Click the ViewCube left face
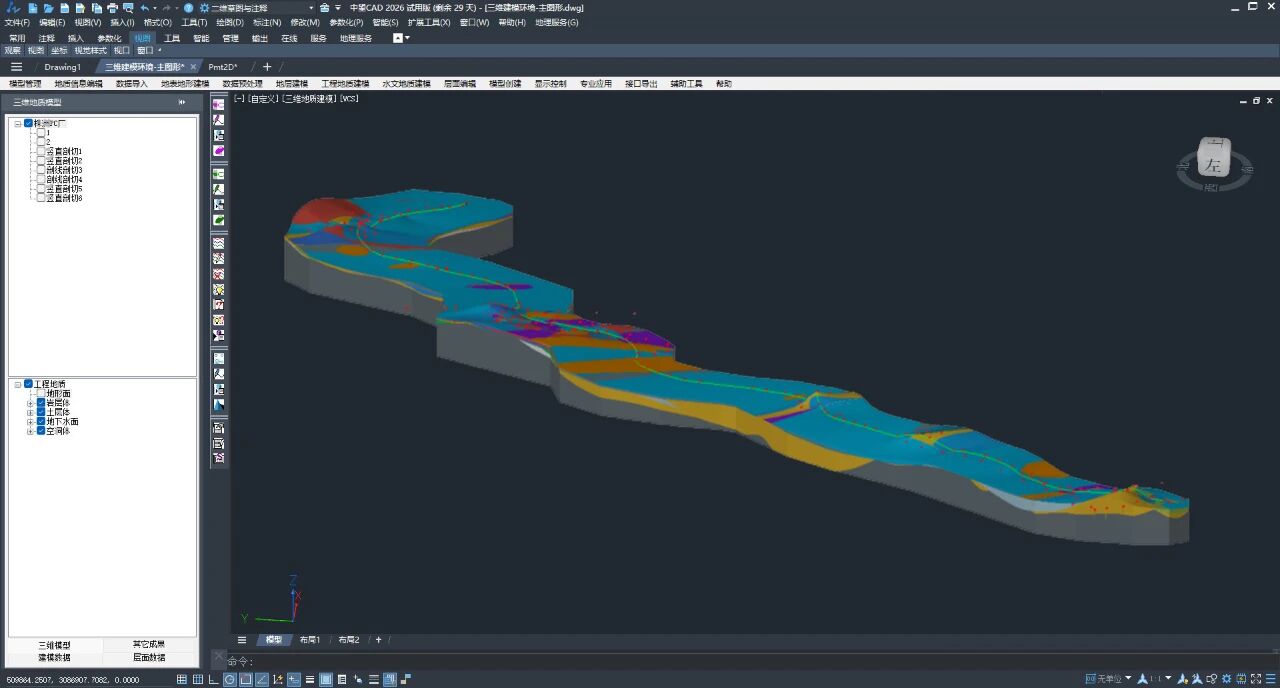1280x688 pixels. pyautogui.click(x=1213, y=163)
